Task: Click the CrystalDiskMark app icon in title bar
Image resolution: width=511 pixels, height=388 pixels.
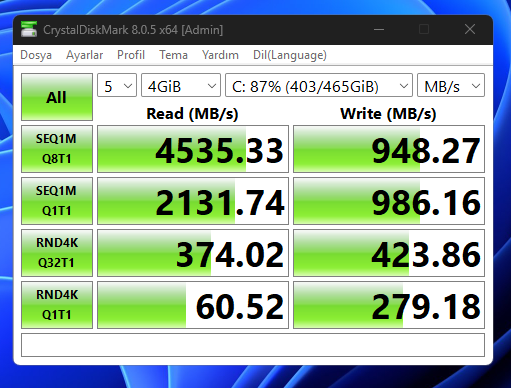Action: coord(29,29)
